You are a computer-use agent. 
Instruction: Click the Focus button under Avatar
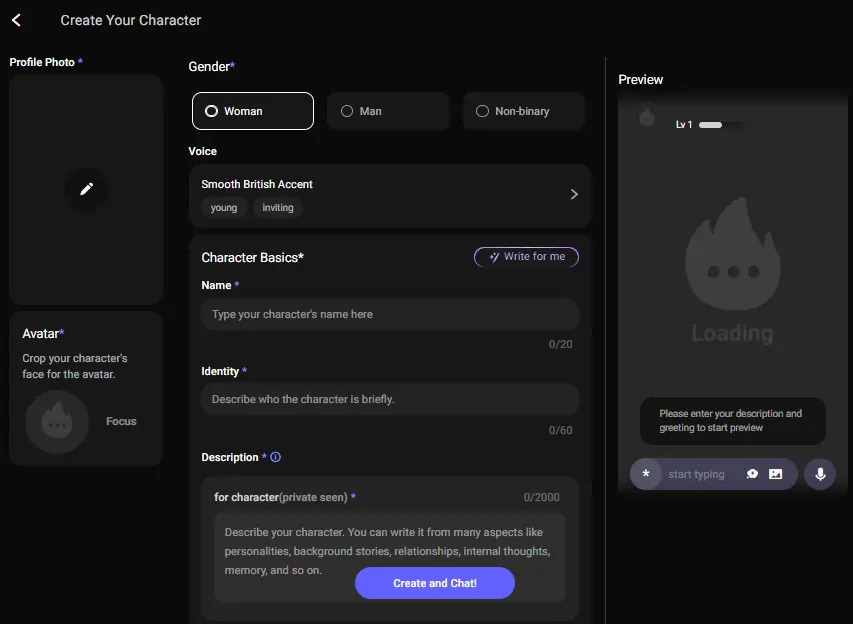(121, 421)
